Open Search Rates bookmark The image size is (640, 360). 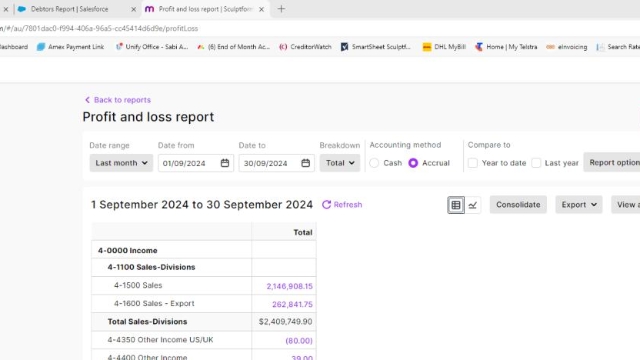(x=618, y=47)
